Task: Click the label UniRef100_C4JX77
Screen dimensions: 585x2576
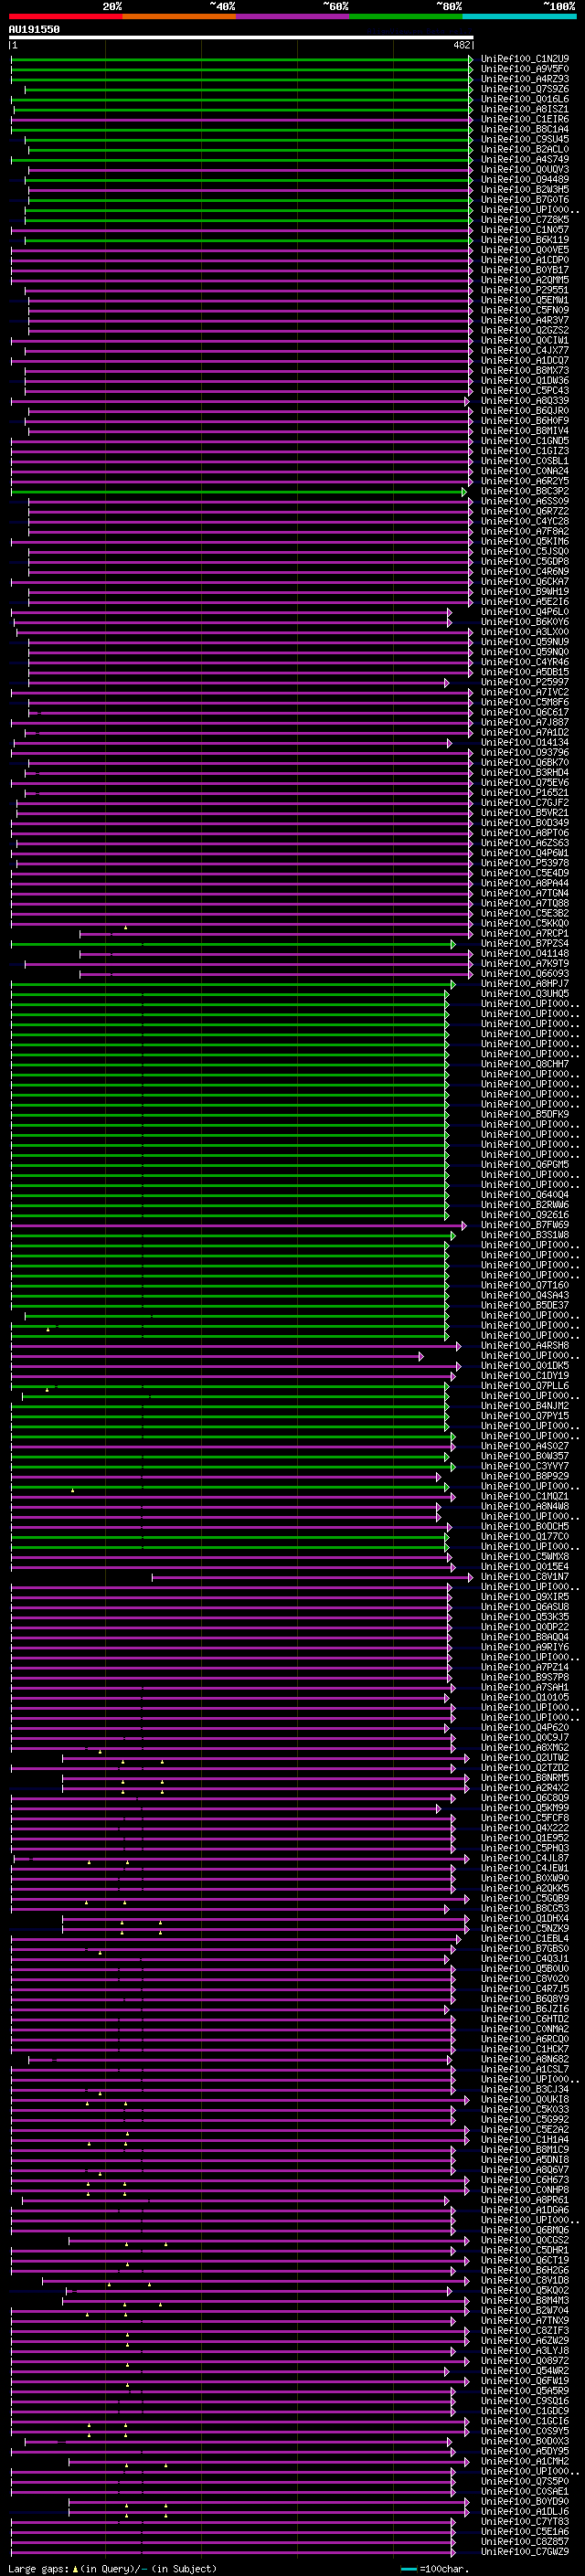Action: tap(524, 350)
